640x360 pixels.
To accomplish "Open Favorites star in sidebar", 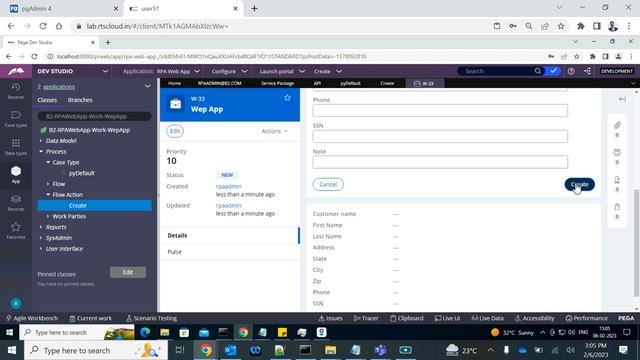I will coord(16,231).
